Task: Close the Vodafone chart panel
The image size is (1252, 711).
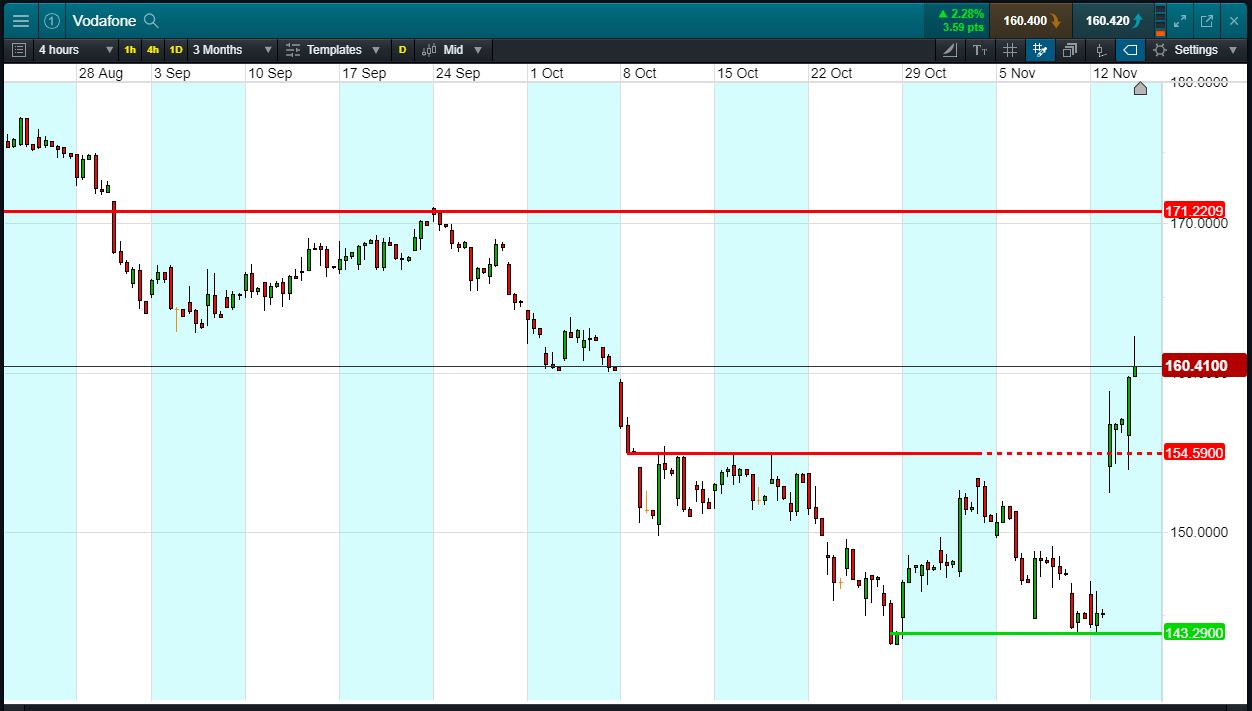Action: (1234, 20)
